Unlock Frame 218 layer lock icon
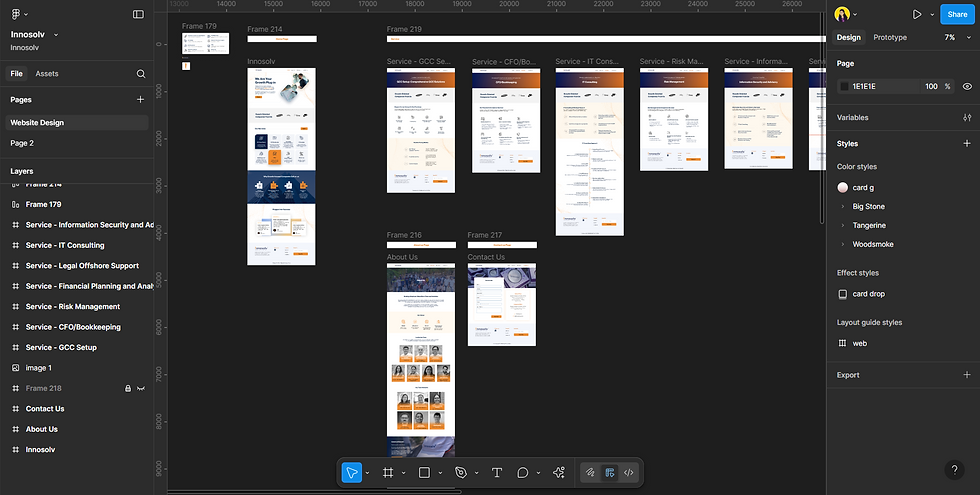 pyautogui.click(x=128, y=388)
